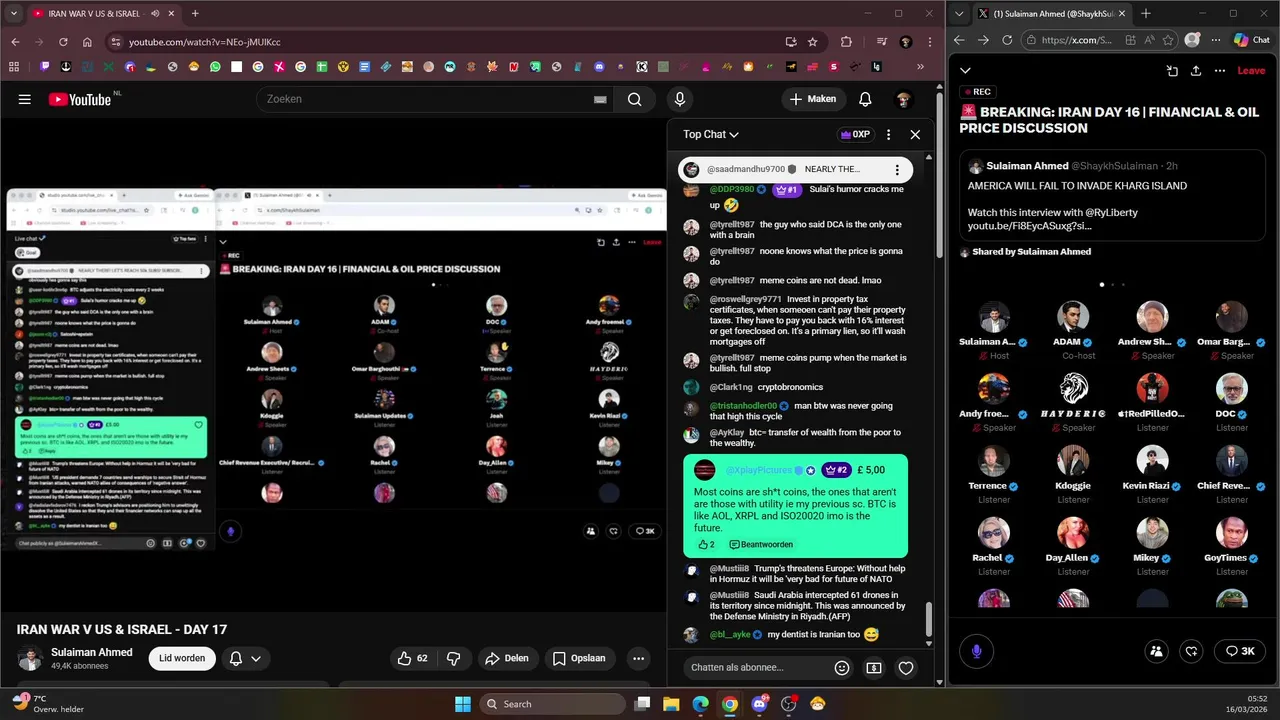Open Chrome tab search dropdown arrow

(15, 14)
